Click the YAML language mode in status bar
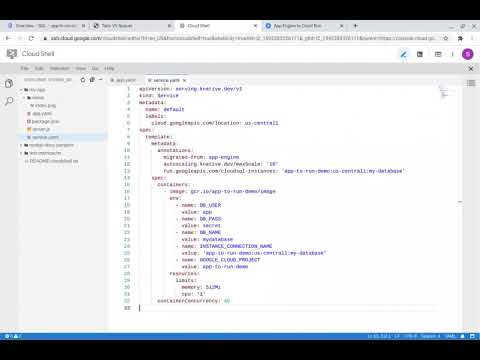The image size is (480, 360). (x=450, y=336)
